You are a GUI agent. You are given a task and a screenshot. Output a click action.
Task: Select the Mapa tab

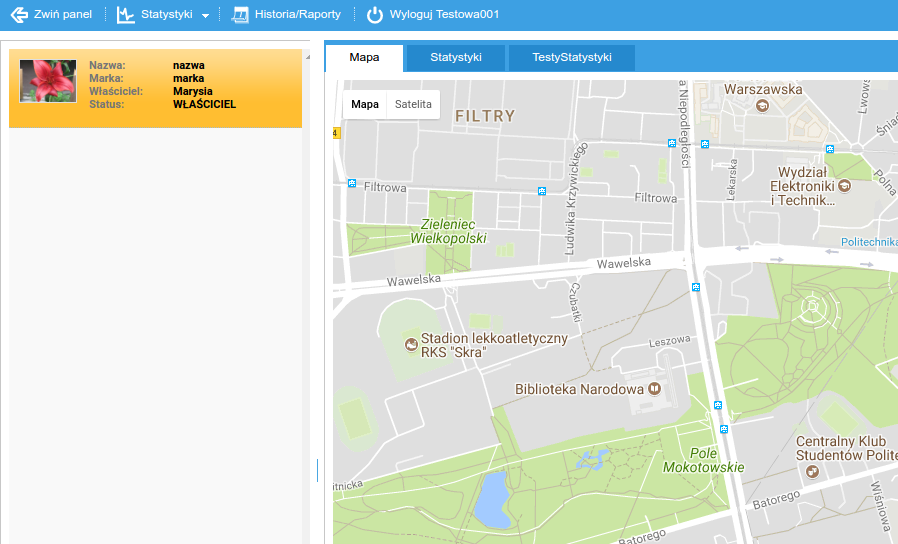tap(364, 58)
